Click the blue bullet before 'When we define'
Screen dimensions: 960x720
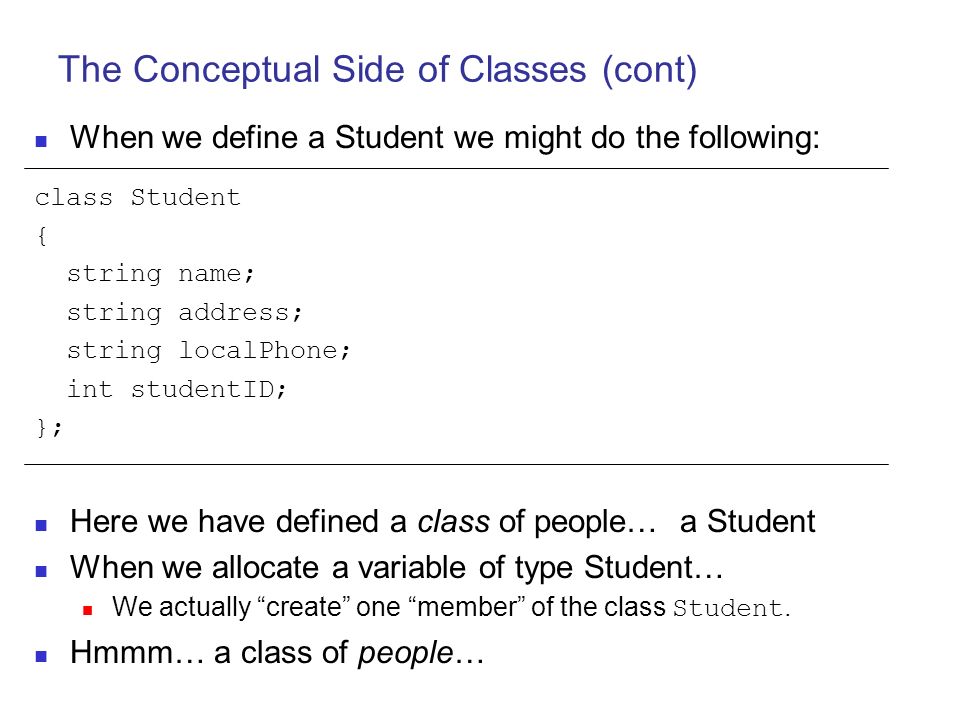[42, 141]
